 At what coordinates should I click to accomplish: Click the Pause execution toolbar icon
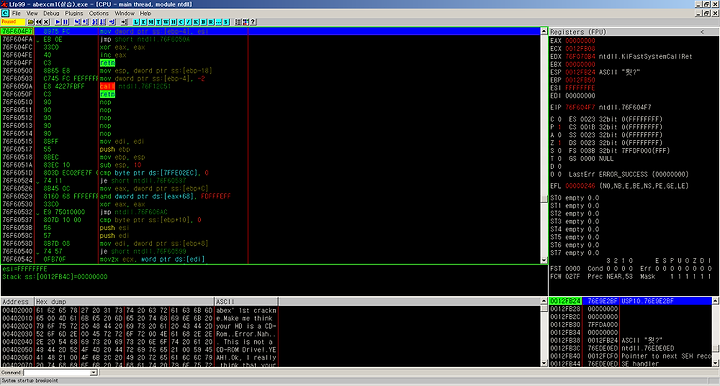pyautogui.click(x=65, y=22)
